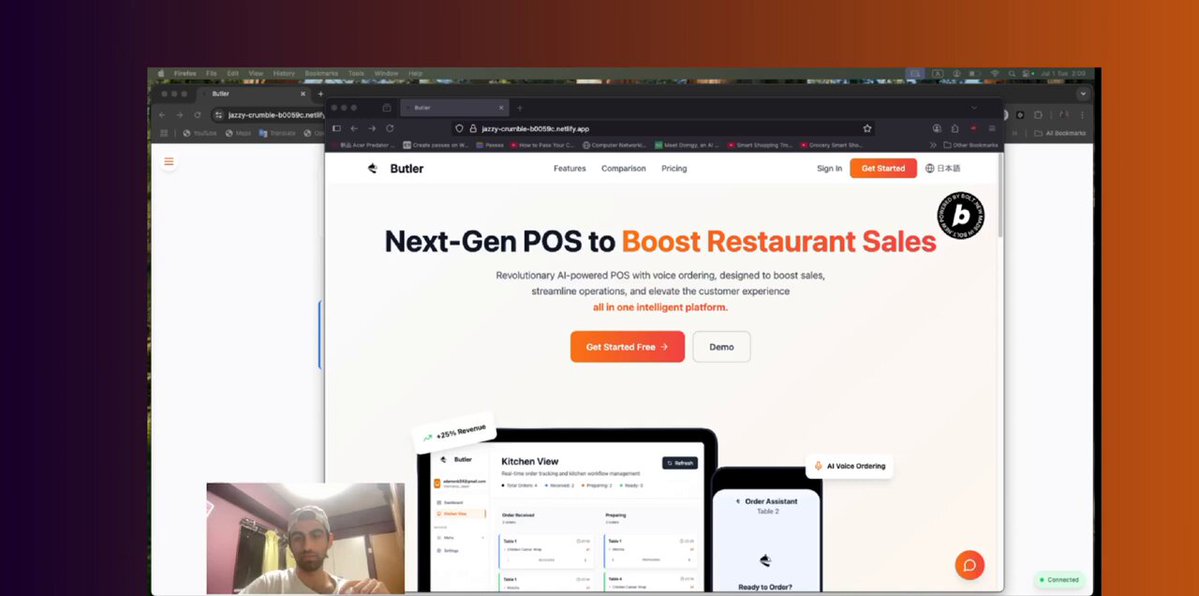Viewport: 1199px width, 596px height.
Task: Select the Butler tab in the Chrome window
Action: 252,93
